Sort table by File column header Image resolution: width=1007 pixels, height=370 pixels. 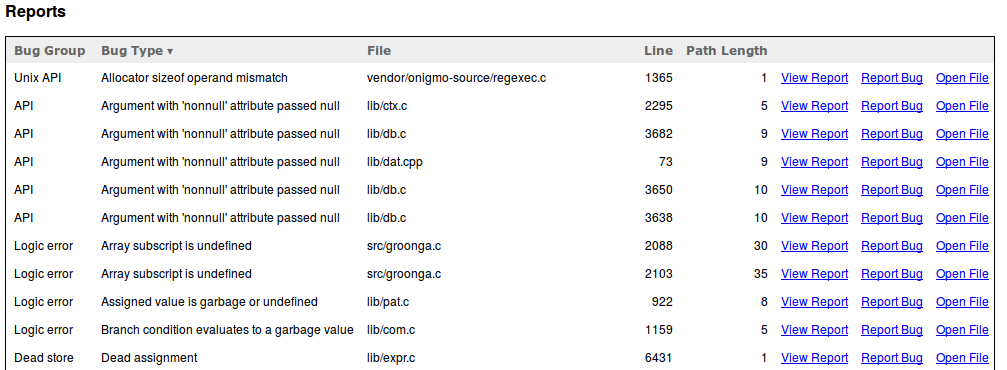pyautogui.click(x=379, y=51)
